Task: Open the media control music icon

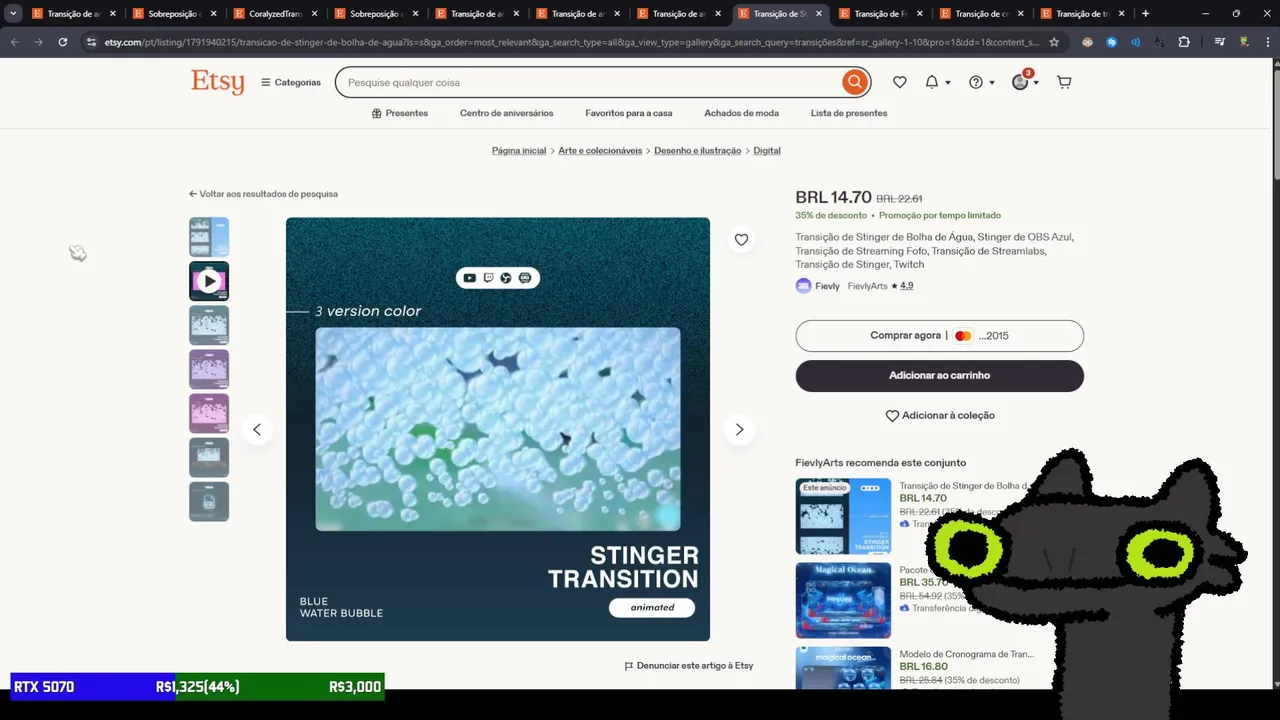Action: coord(1220,42)
